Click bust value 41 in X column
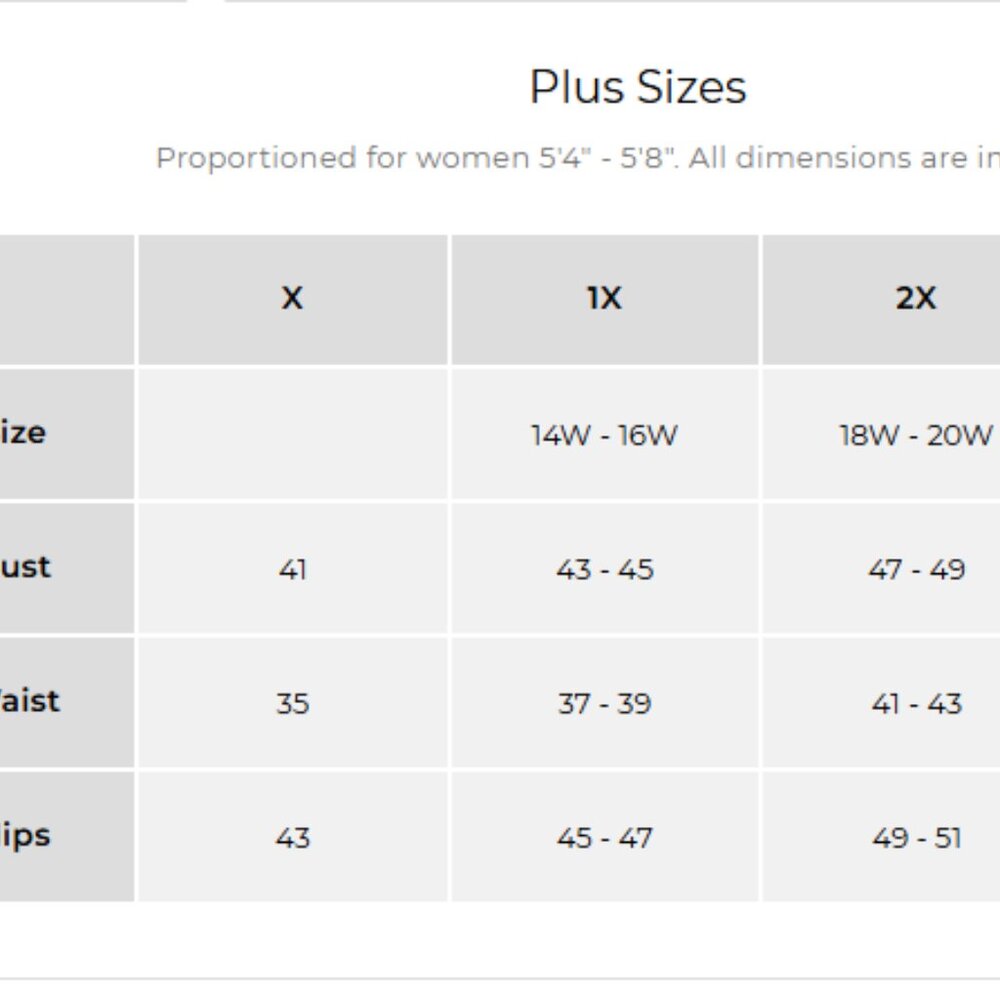 [292, 569]
